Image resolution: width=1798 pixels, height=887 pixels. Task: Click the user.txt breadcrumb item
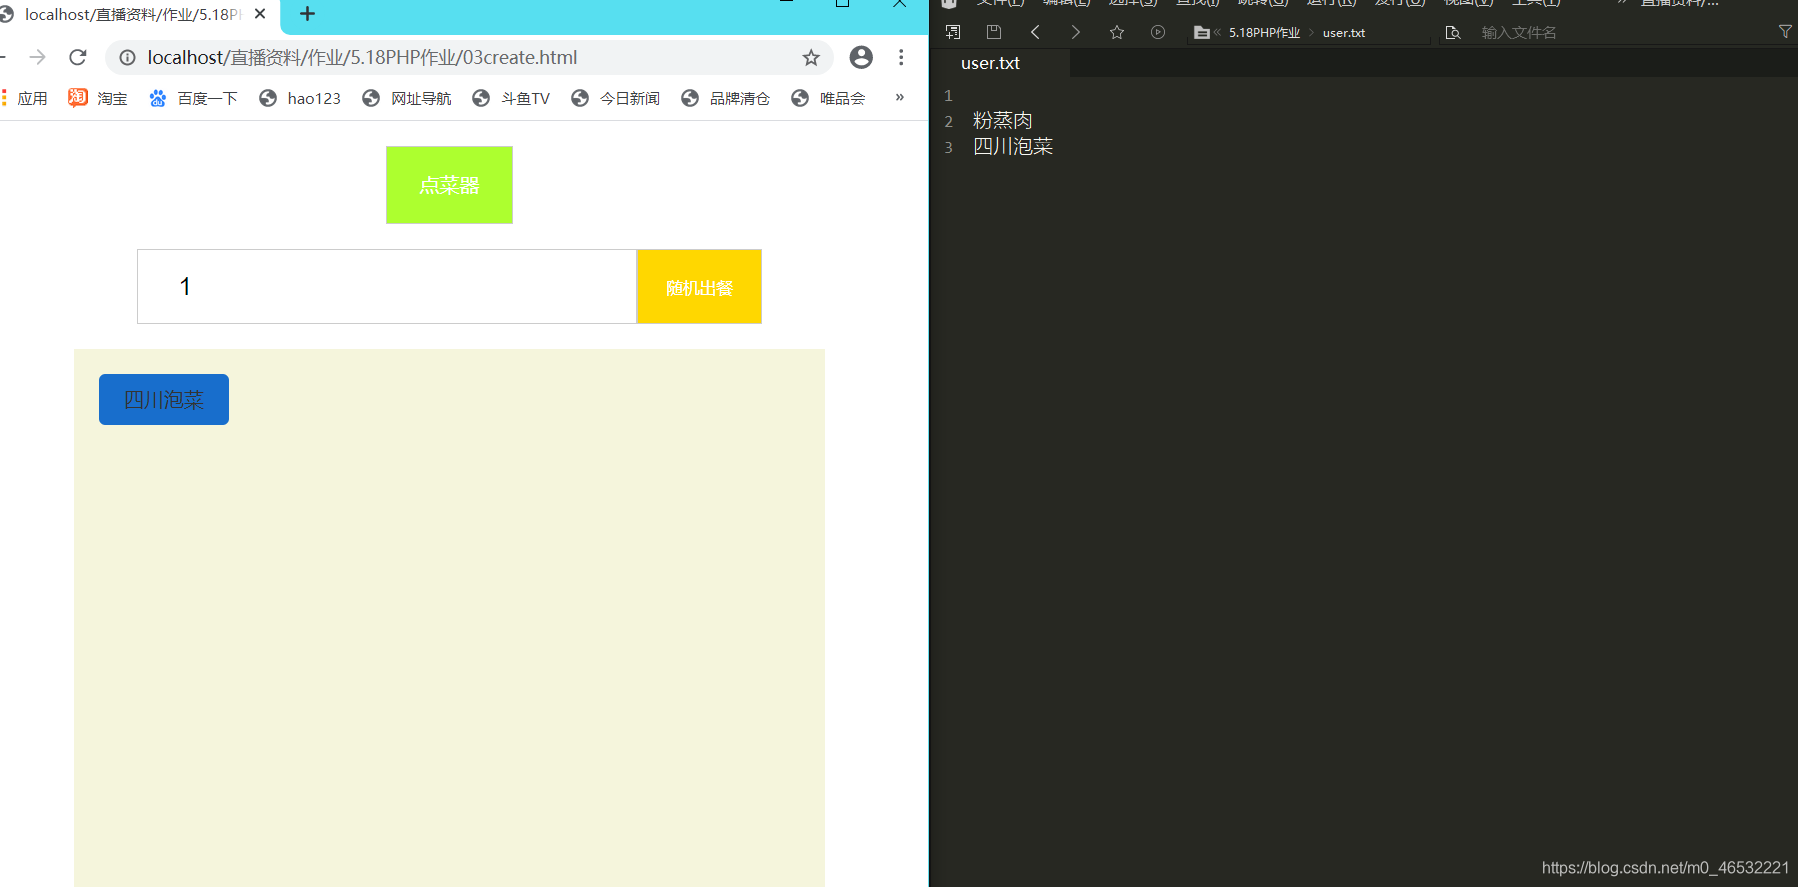[x=1343, y=33]
